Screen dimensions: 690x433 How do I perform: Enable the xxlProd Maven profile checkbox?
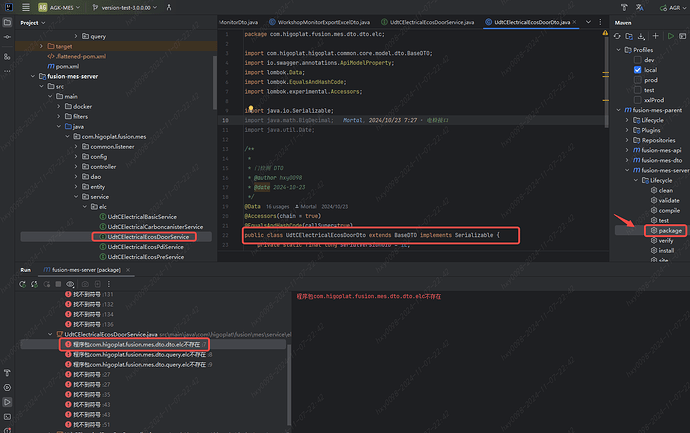click(x=638, y=100)
